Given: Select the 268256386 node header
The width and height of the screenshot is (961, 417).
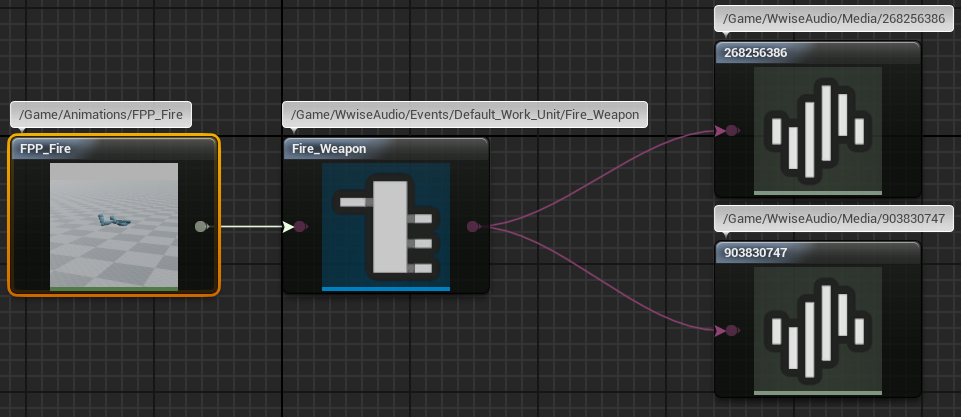Looking at the screenshot, I should [818, 53].
